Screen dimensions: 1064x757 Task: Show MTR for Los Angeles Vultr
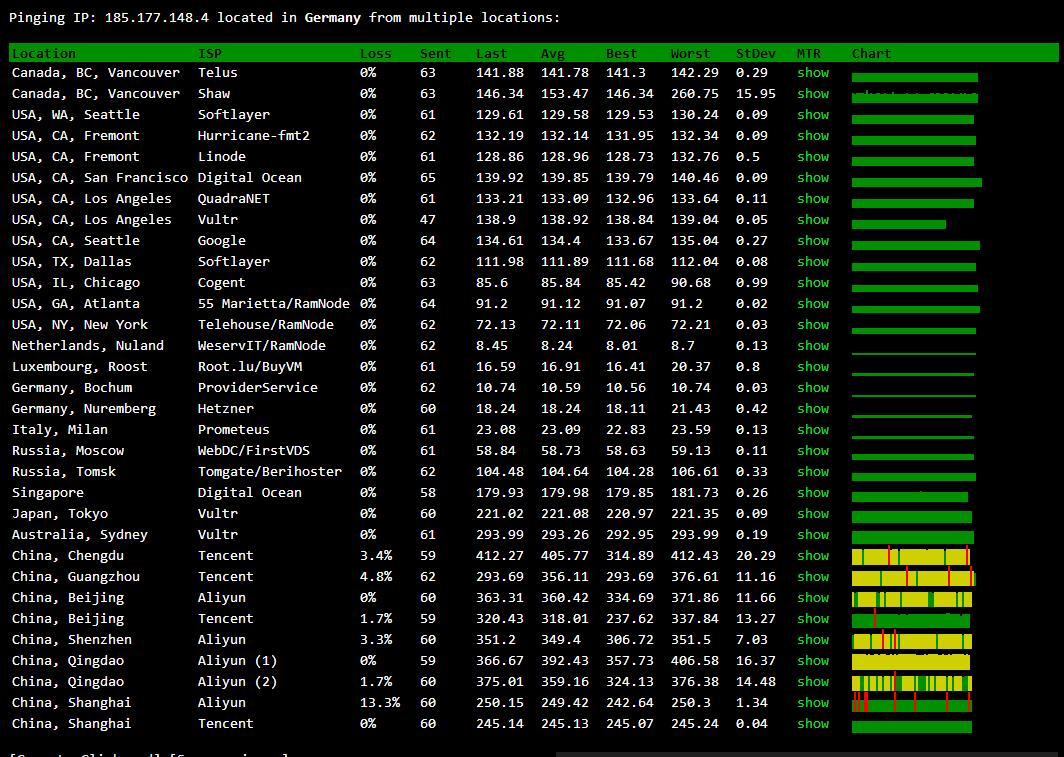[813, 220]
